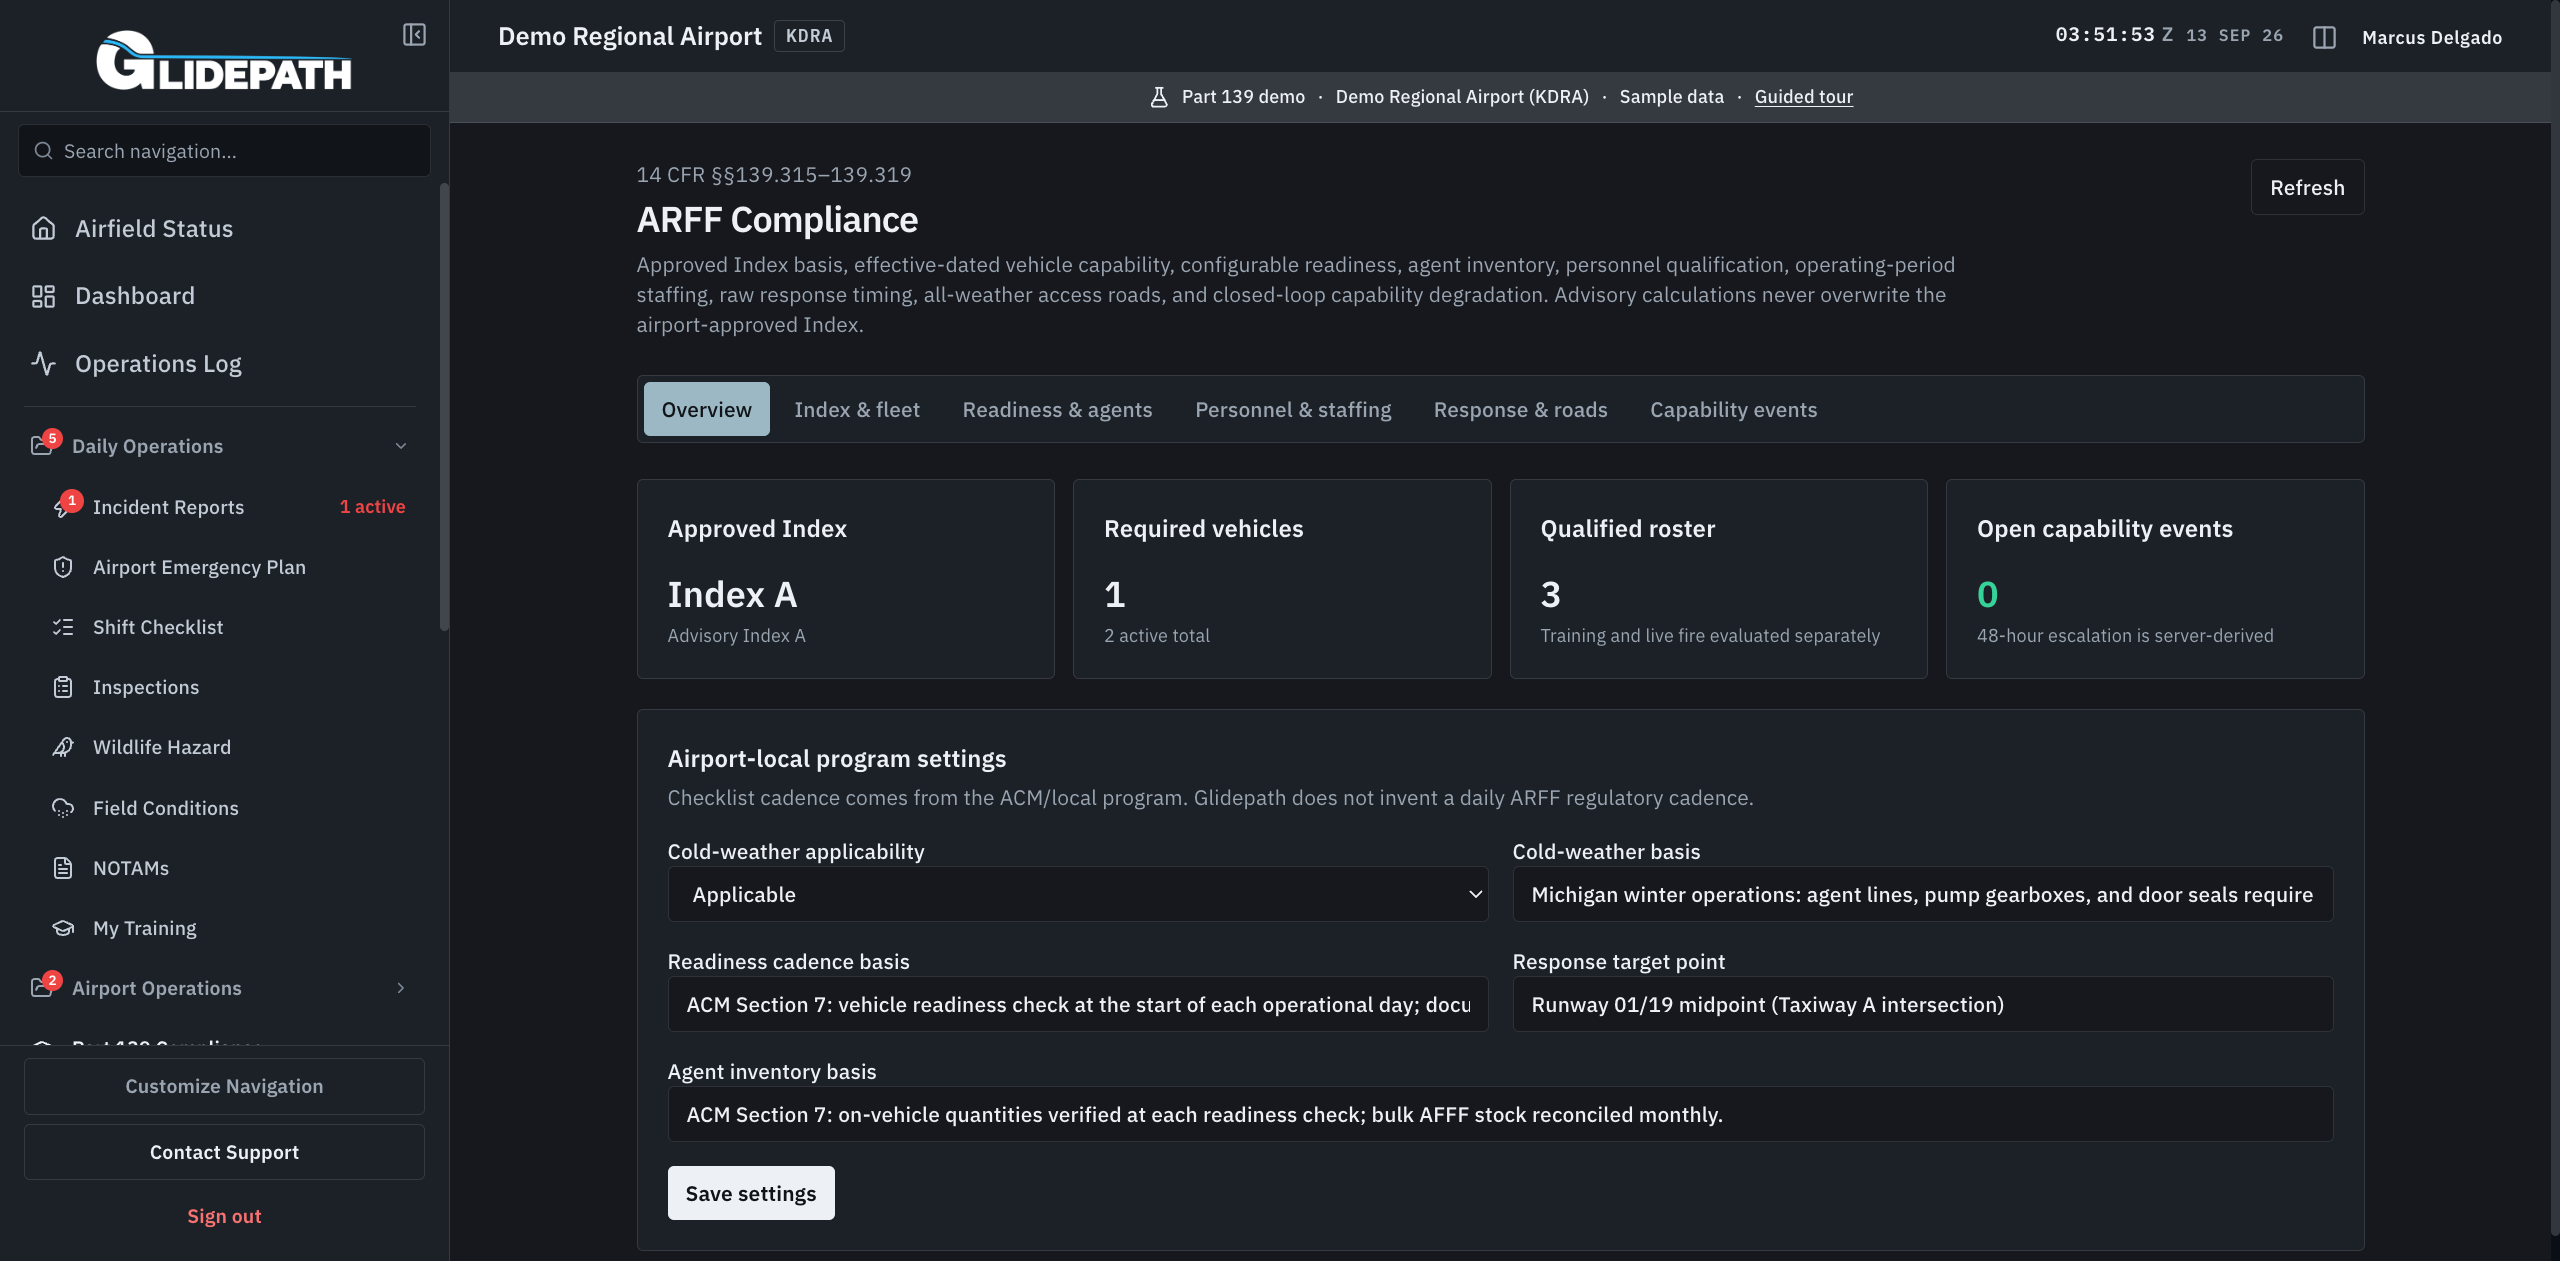
Task: Open the Guided tour link
Action: coord(1803,97)
